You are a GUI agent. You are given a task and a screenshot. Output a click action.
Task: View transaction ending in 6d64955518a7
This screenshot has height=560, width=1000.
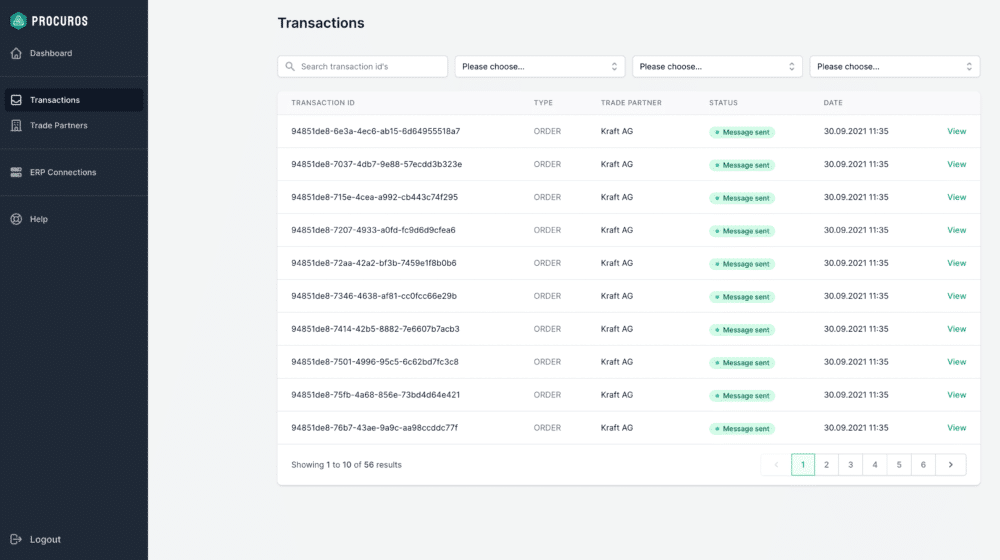pos(957,131)
